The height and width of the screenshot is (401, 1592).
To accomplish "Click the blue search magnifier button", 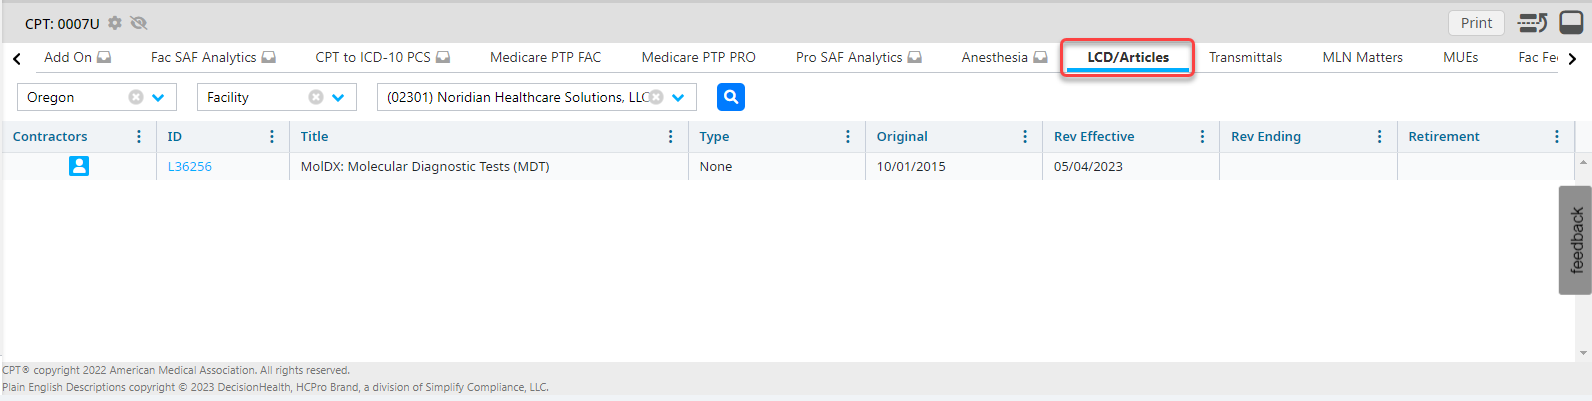I will point(731,97).
